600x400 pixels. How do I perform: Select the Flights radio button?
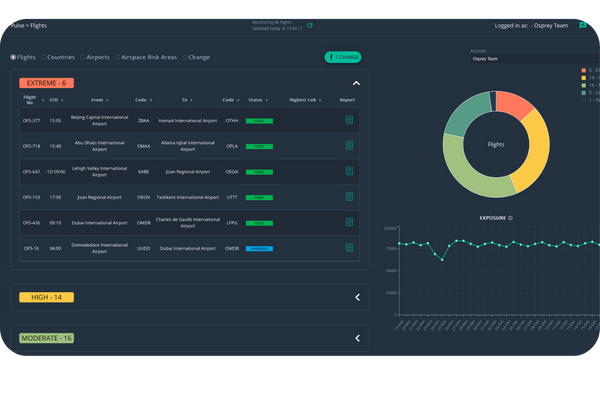click(13, 57)
